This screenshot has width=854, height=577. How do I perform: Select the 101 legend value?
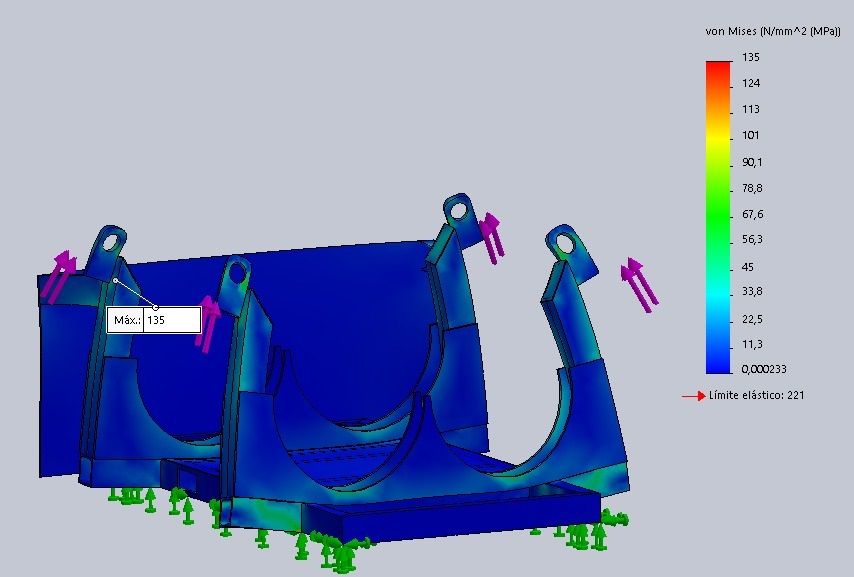[x=751, y=135]
